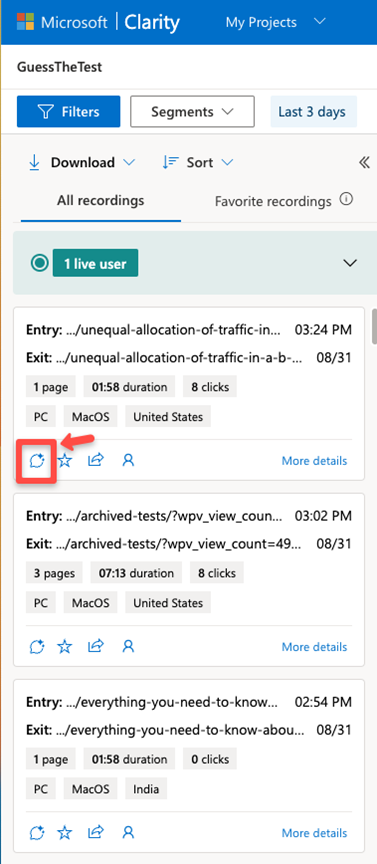
Task: Click the India country tag
Action: click(x=146, y=789)
